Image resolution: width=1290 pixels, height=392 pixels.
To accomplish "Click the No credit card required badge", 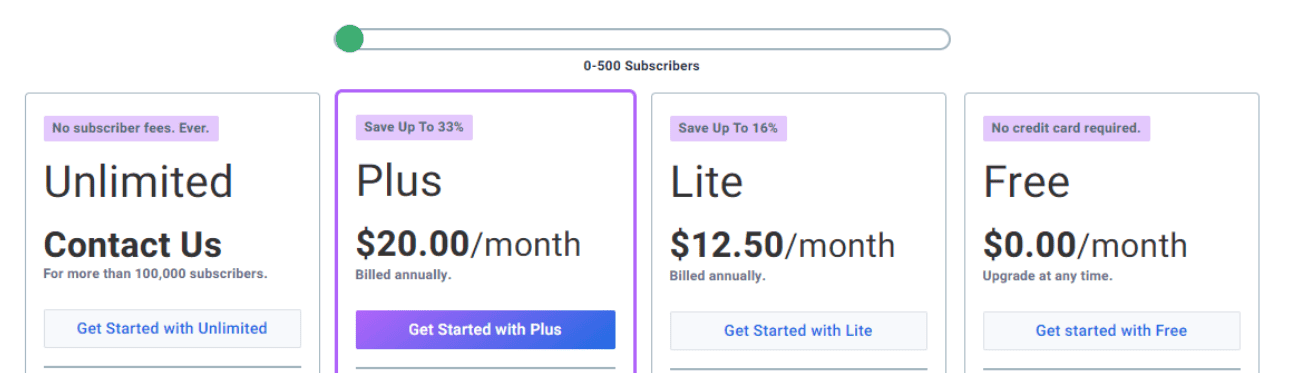I will (x=1066, y=128).
